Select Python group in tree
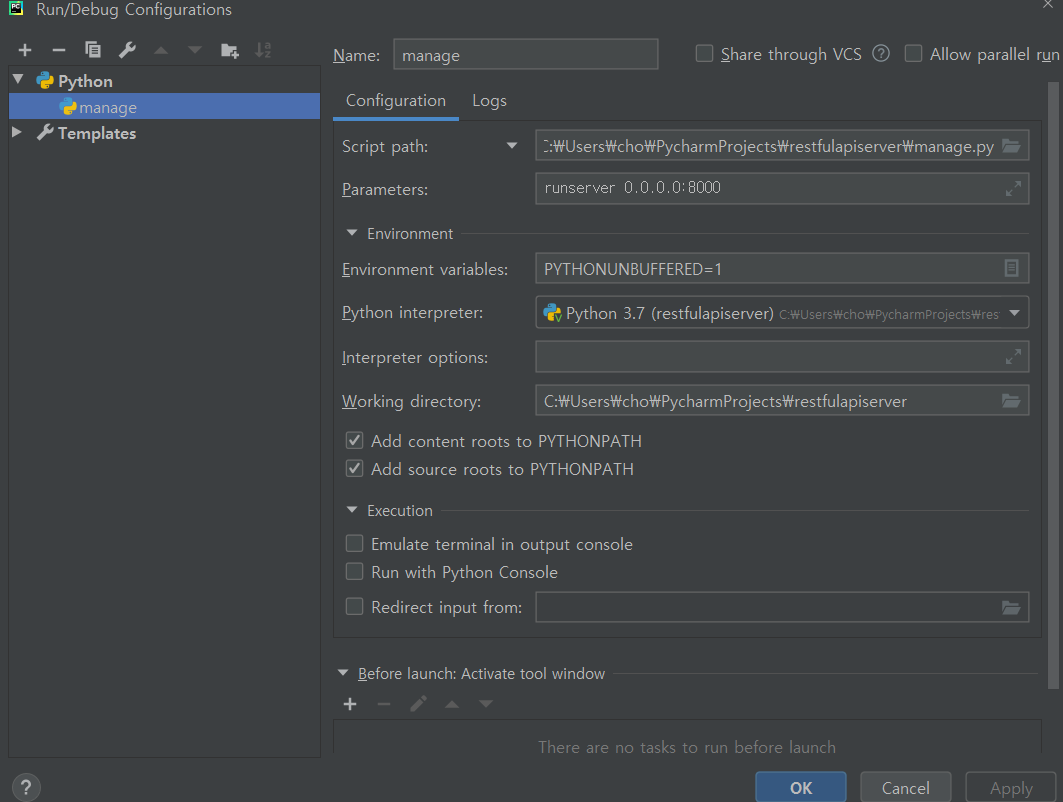This screenshot has width=1063, height=802. coord(85,81)
